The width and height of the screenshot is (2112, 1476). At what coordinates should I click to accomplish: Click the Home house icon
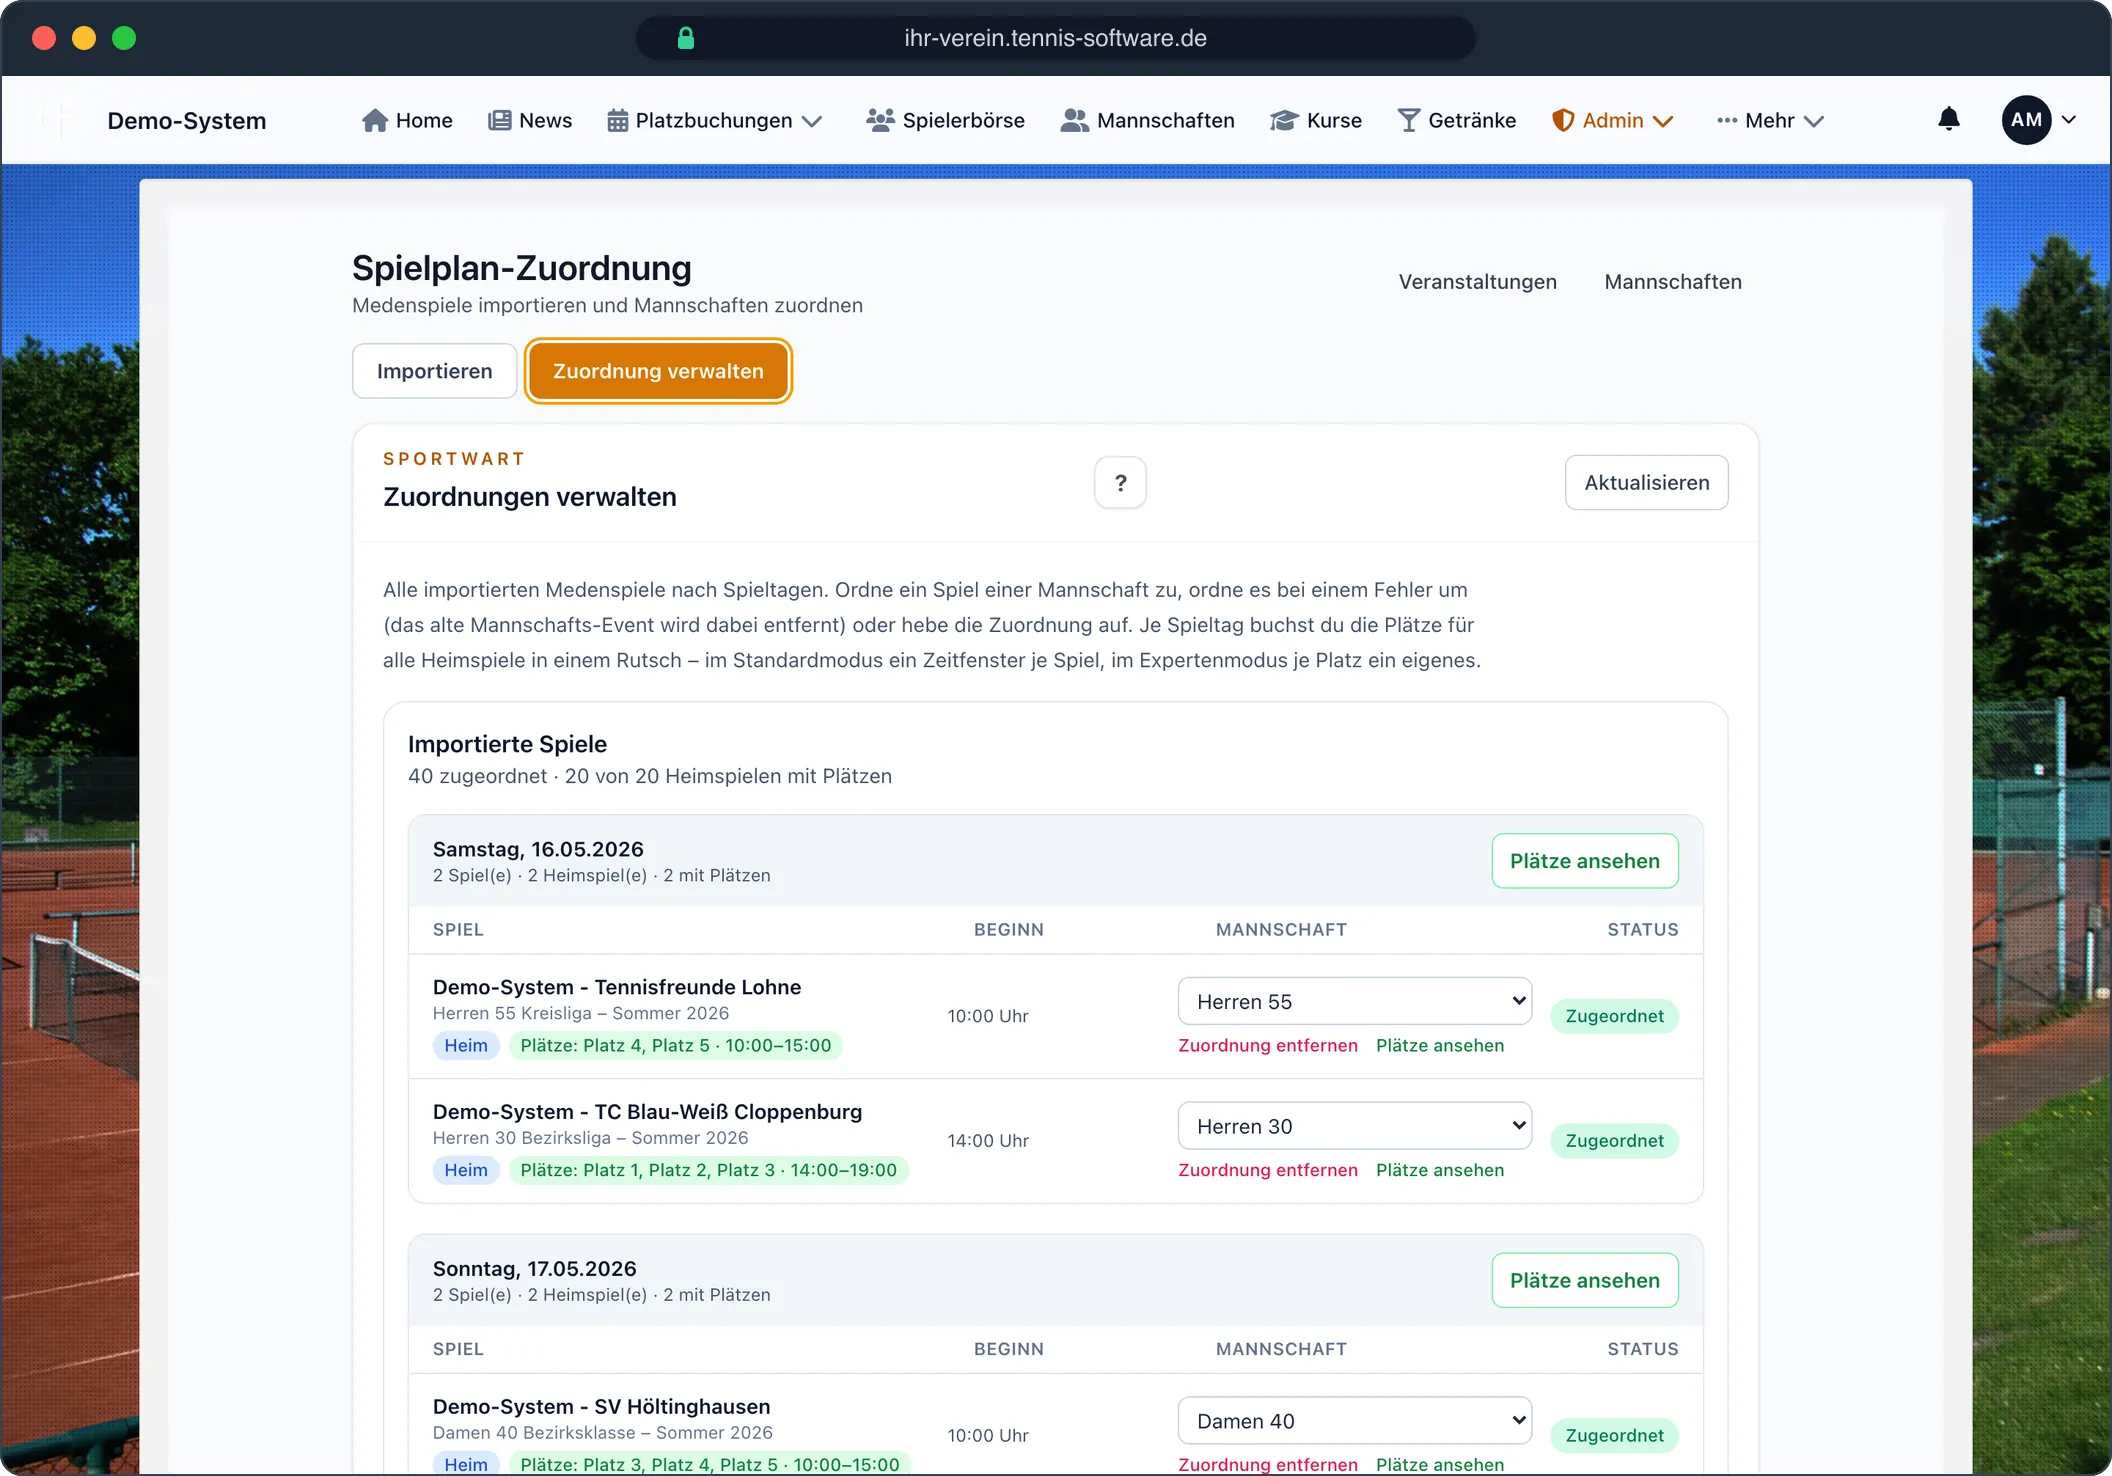(x=375, y=120)
